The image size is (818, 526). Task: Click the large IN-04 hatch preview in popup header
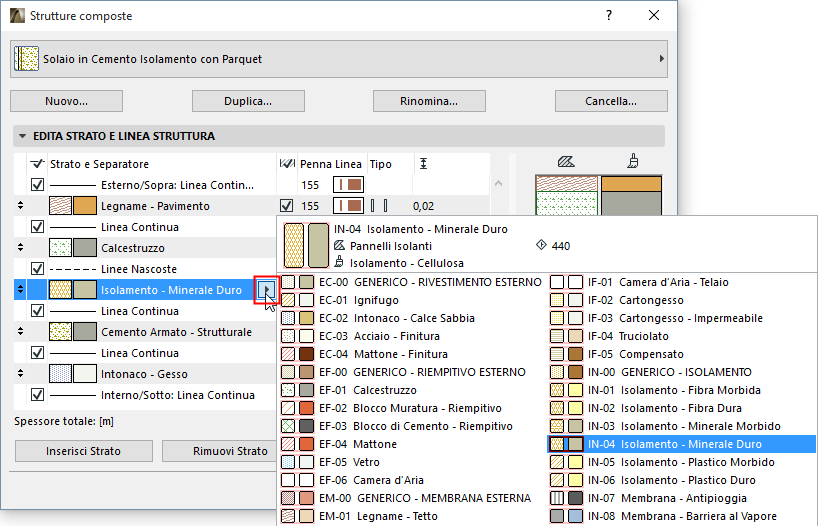point(294,245)
